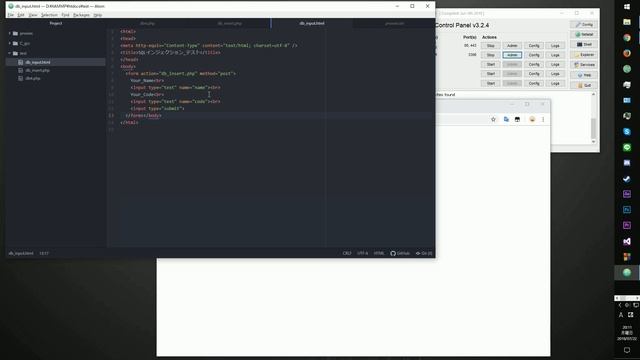Click the taskbar clock and date
The height and width of the screenshot is (360, 640).
click(x=627, y=333)
